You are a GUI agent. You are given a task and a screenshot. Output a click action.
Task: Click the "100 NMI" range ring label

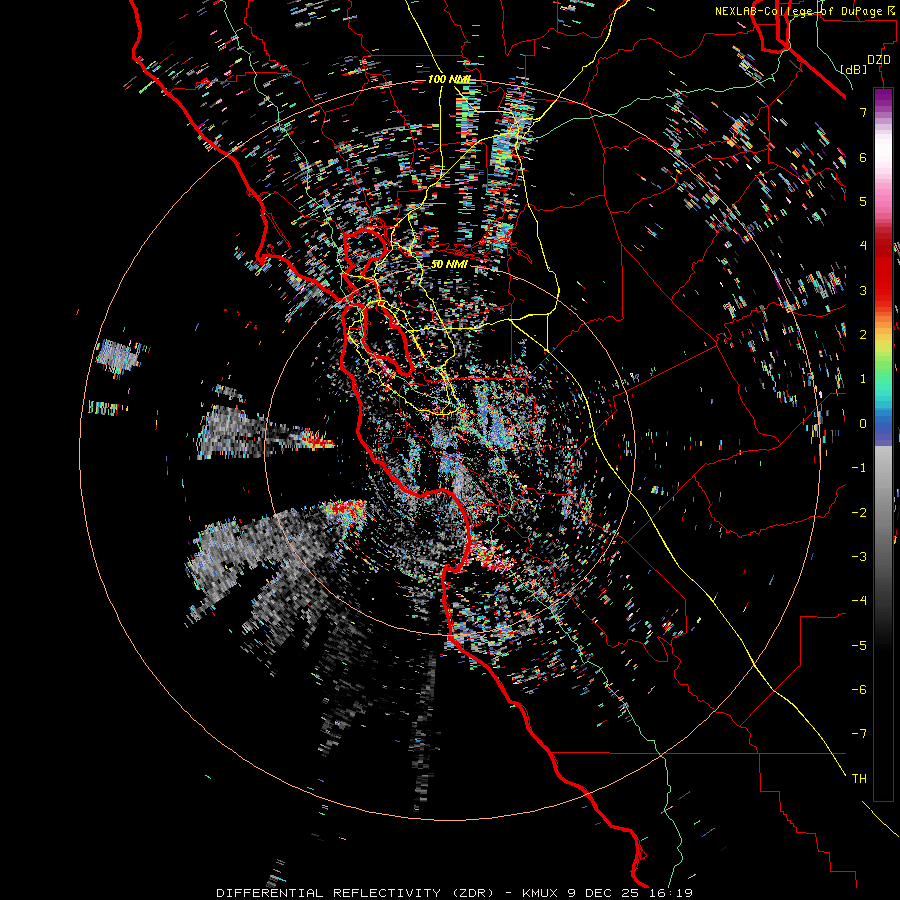[x=449, y=79]
